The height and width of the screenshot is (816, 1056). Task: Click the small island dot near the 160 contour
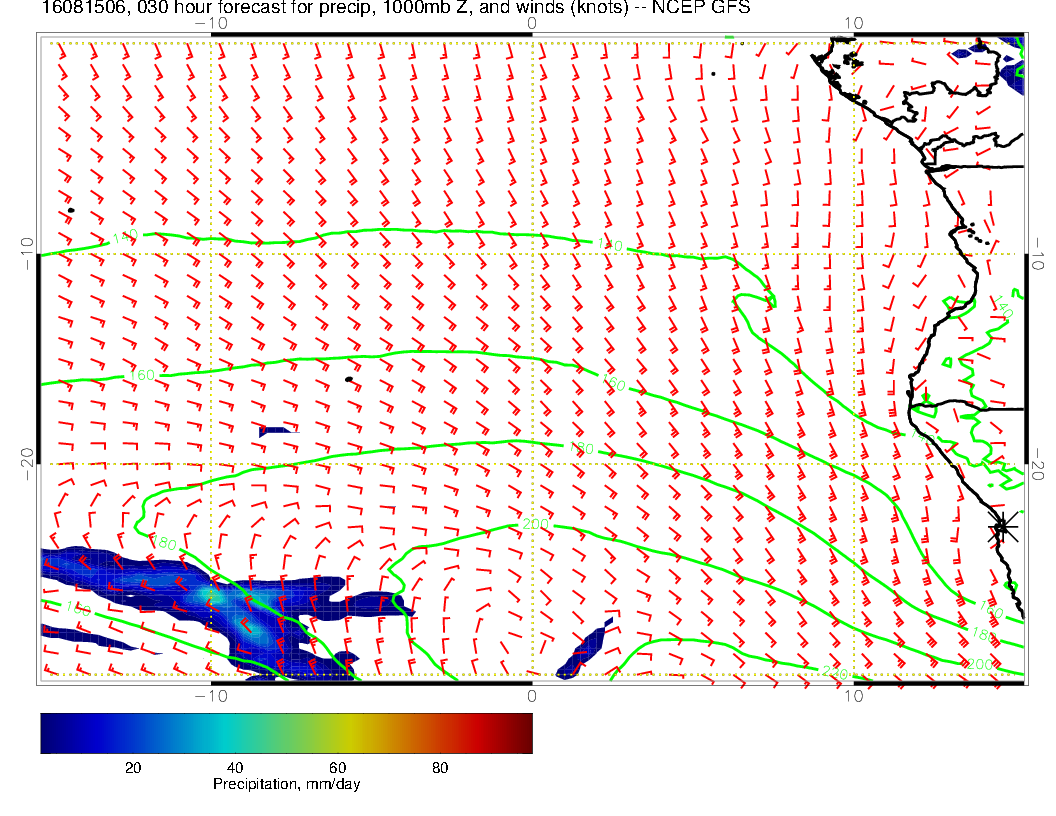click(349, 379)
